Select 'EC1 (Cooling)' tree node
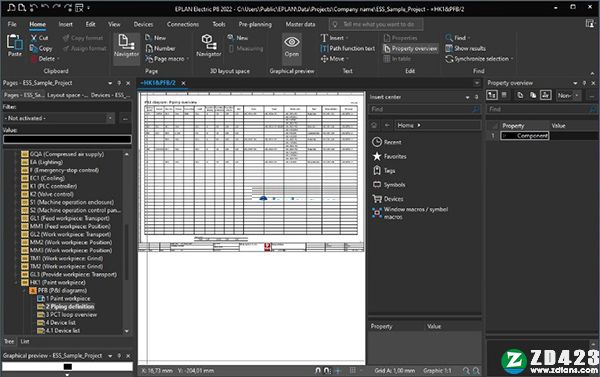The width and height of the screenshot is (600, 377). coord(47,178)
